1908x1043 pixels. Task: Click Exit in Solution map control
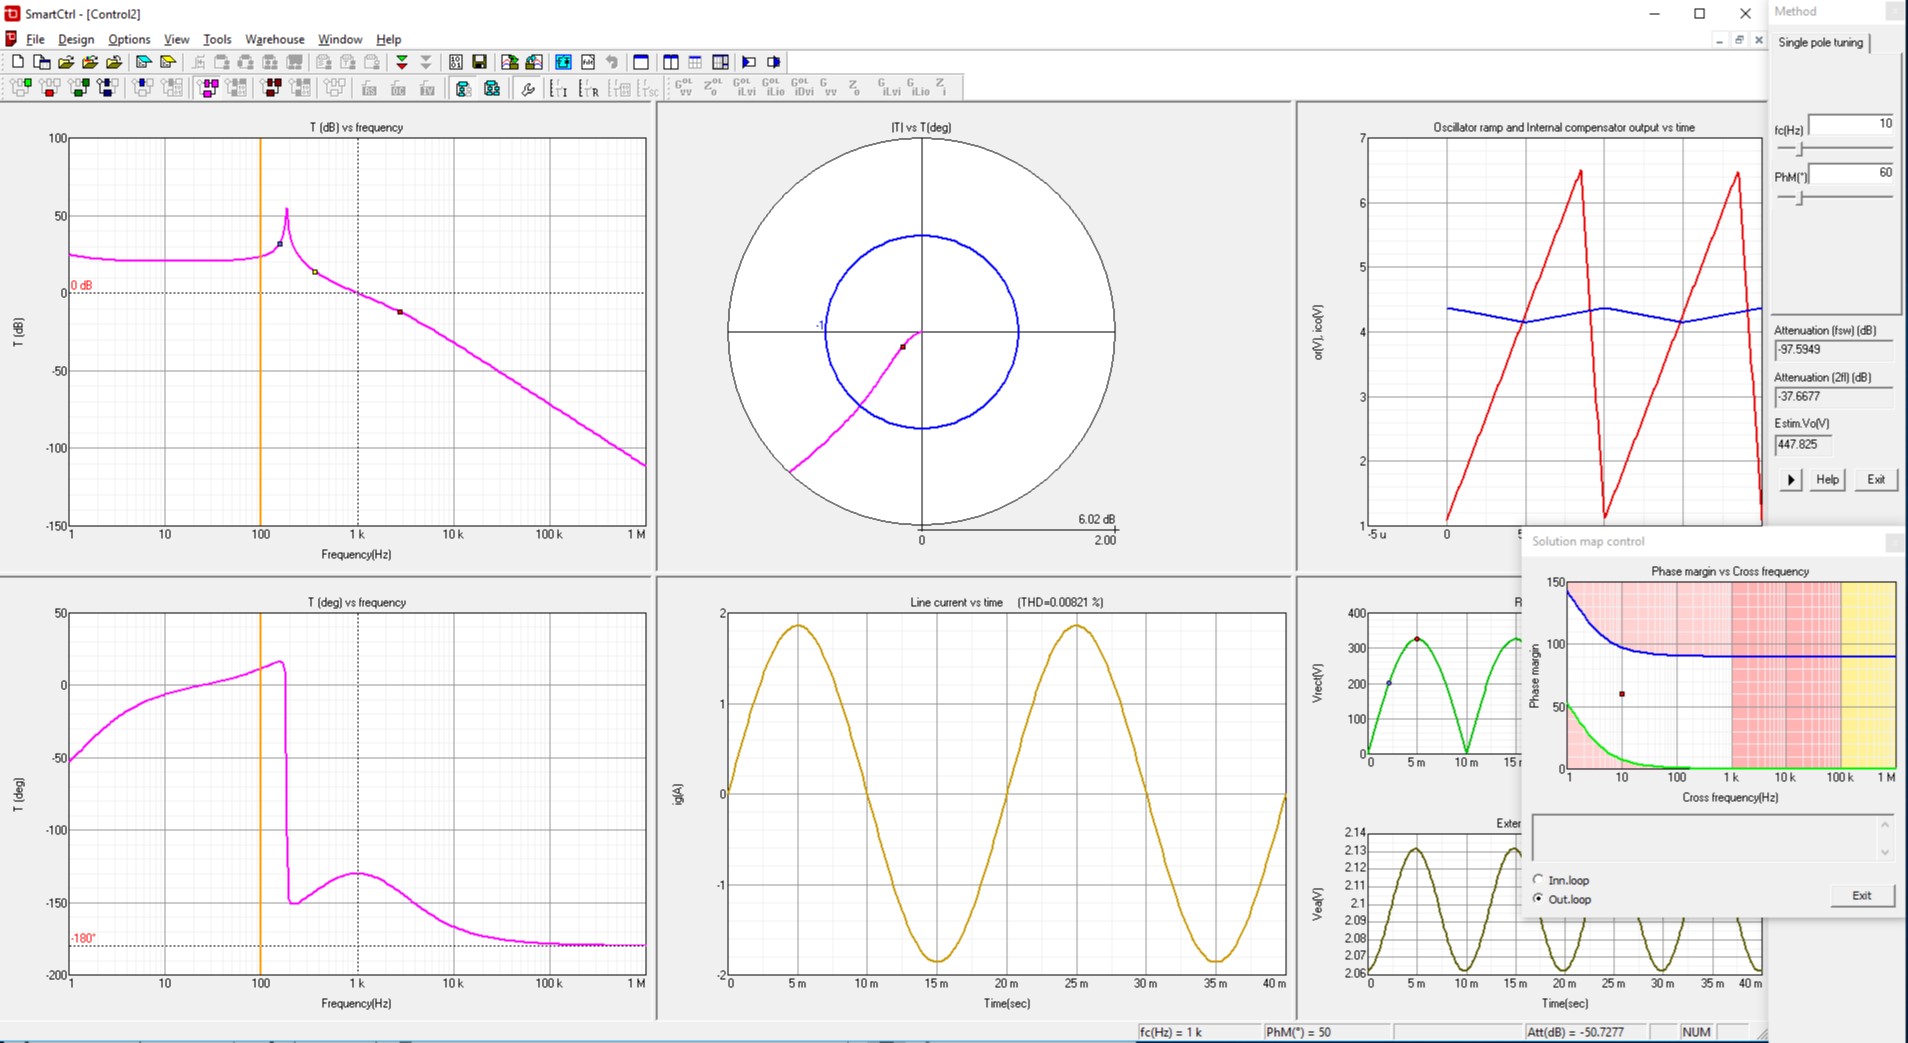1861,895
